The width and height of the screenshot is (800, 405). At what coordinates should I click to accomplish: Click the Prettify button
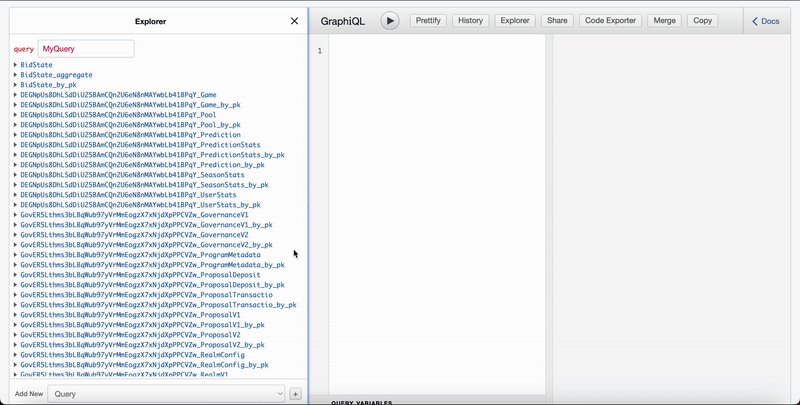428,20
